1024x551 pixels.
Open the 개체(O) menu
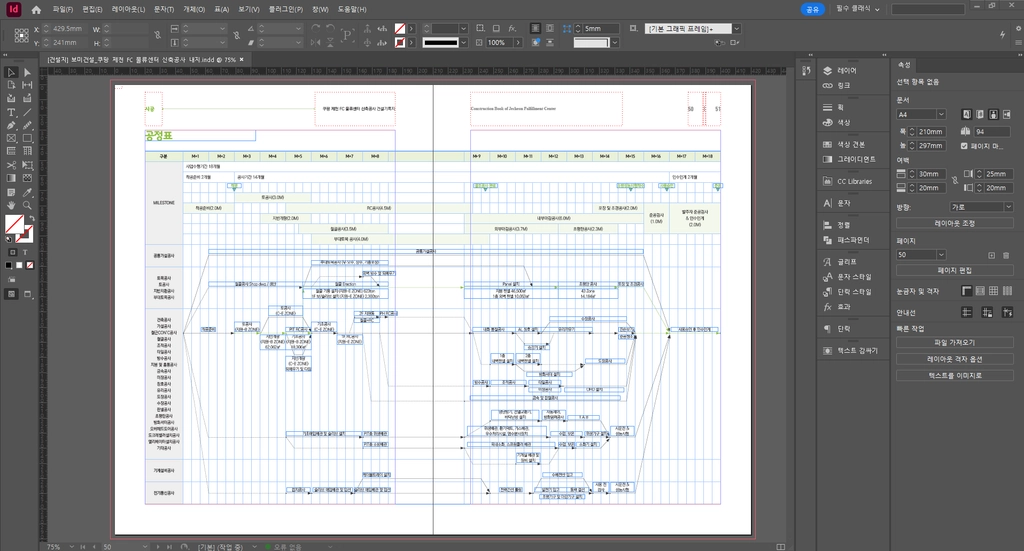coord(194,10)
